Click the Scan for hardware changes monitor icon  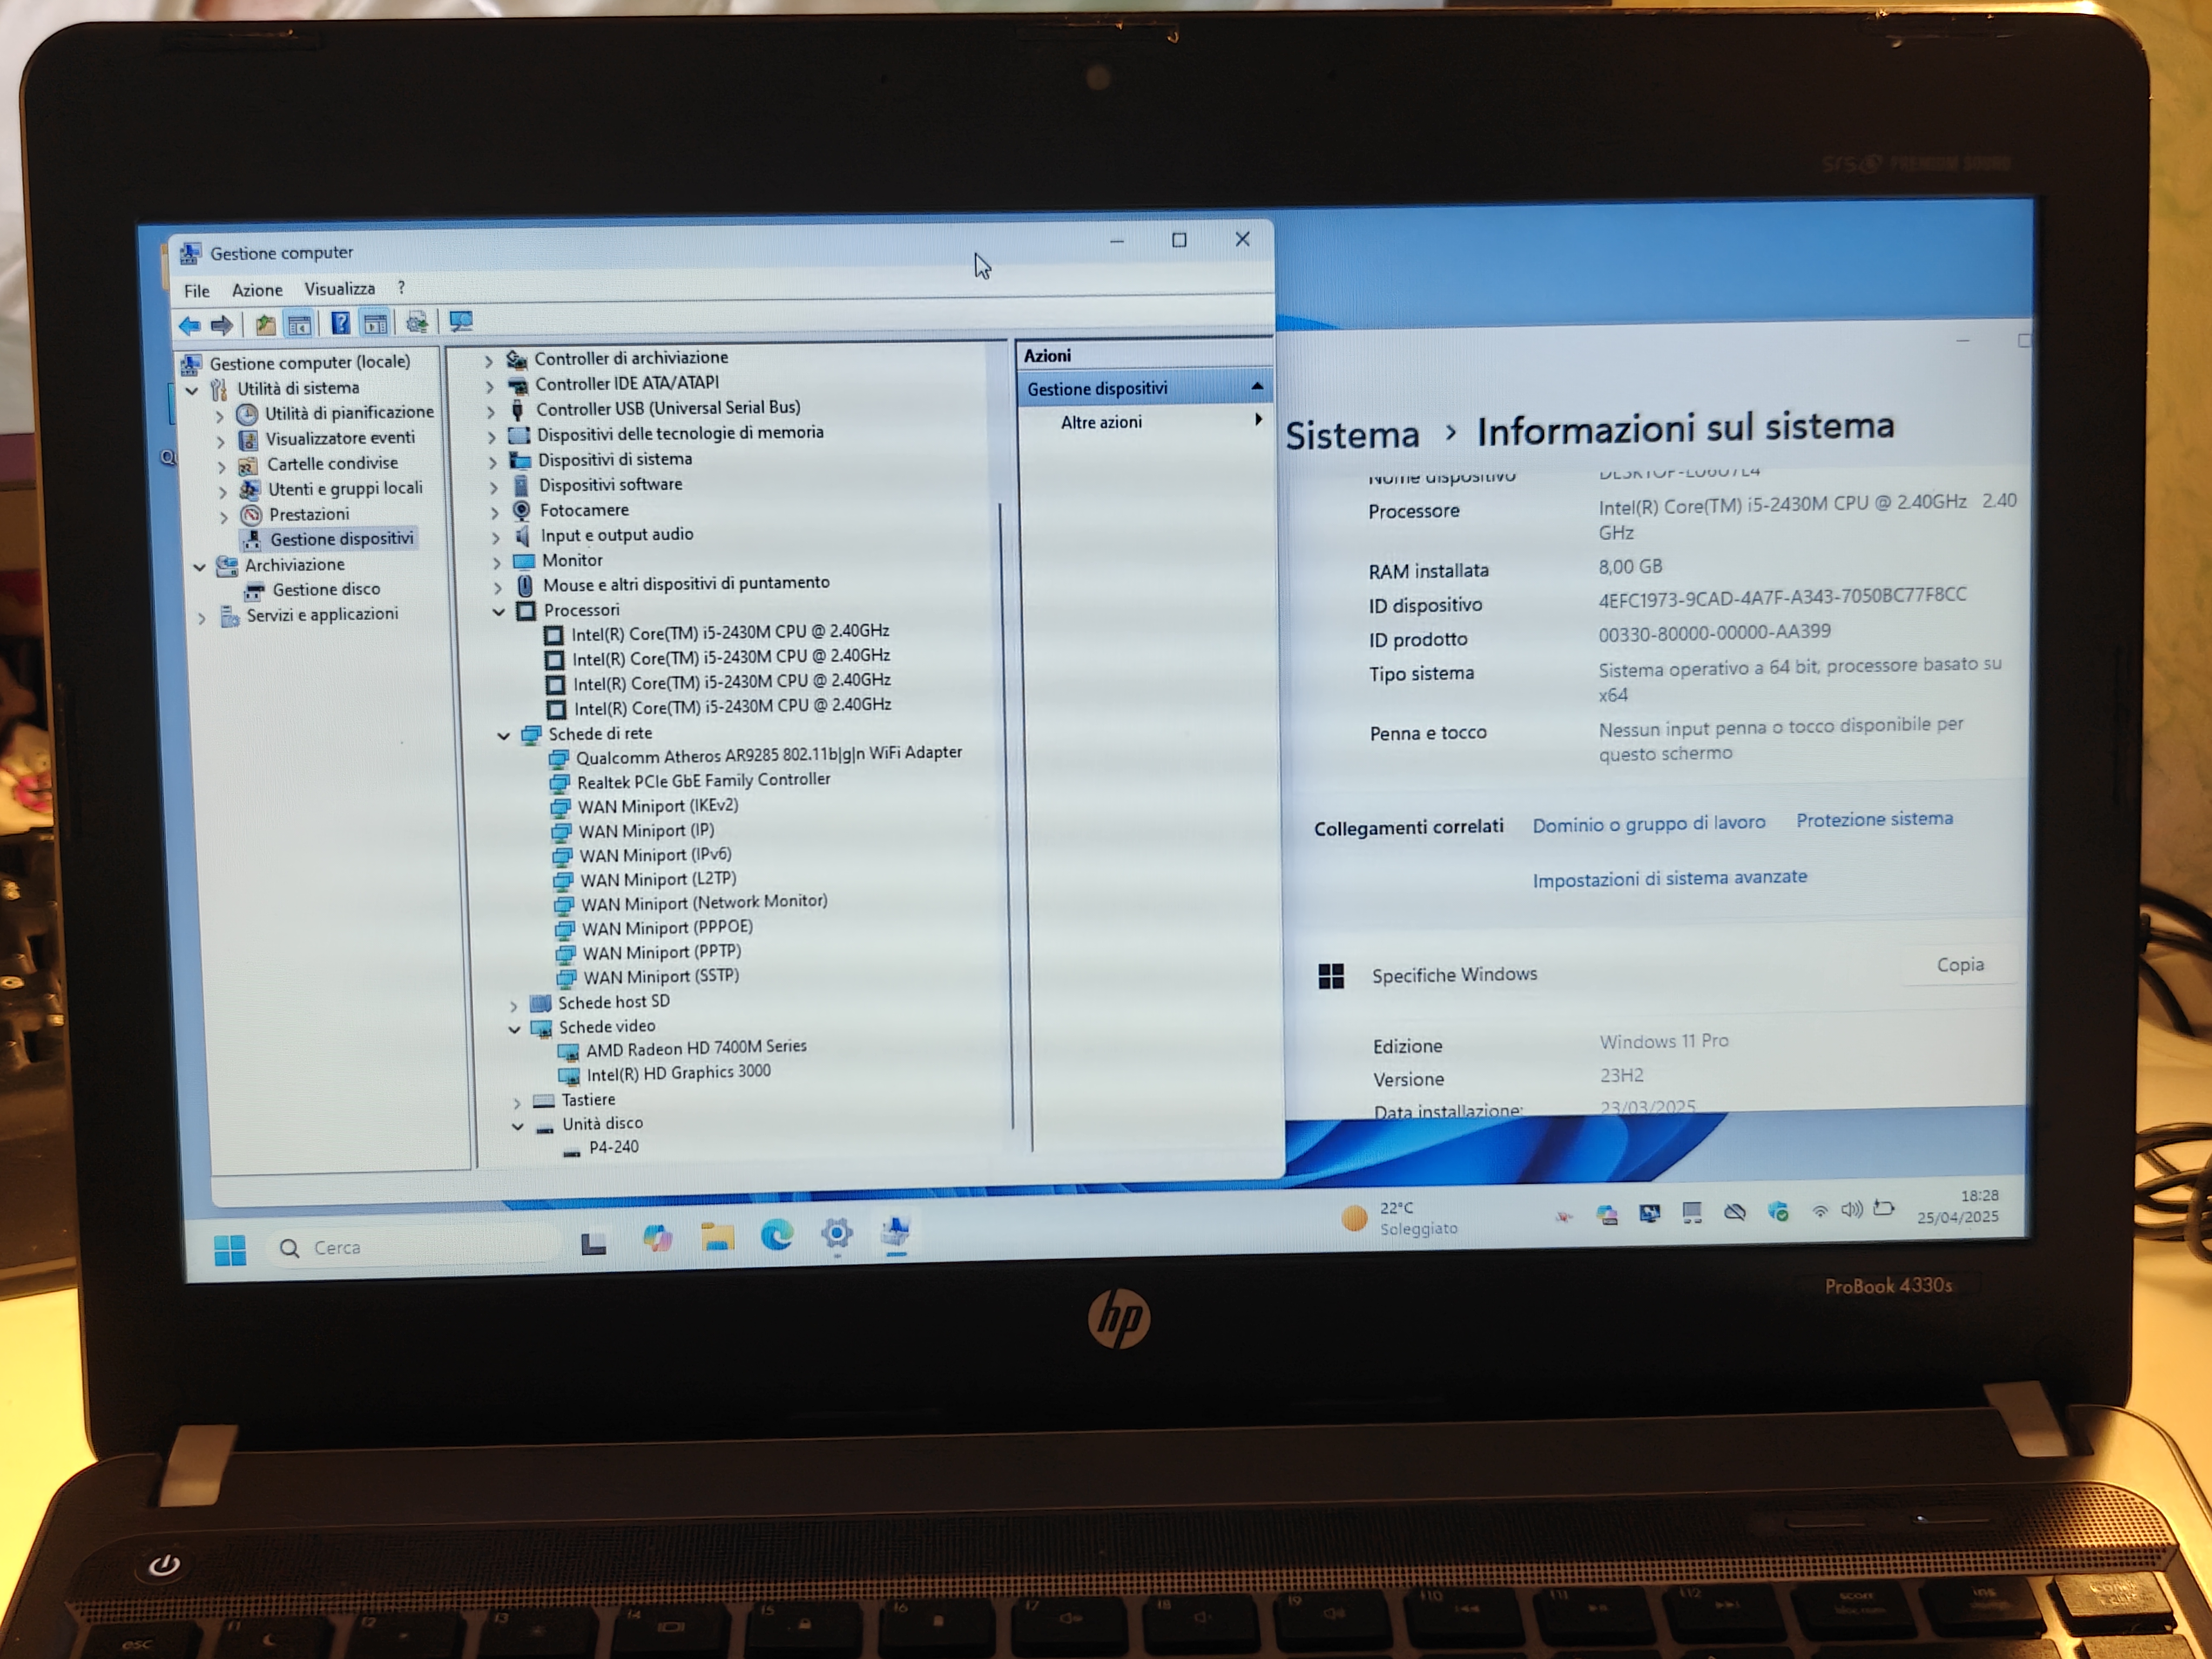(x=460, y=321)
